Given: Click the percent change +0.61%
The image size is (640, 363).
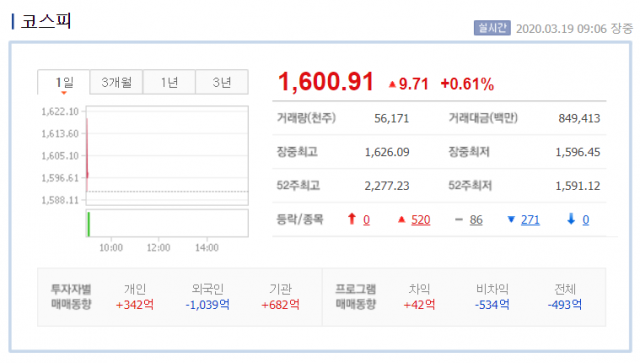Looking at the screenshot, I should pyautogui.click(x=467, y=84).
